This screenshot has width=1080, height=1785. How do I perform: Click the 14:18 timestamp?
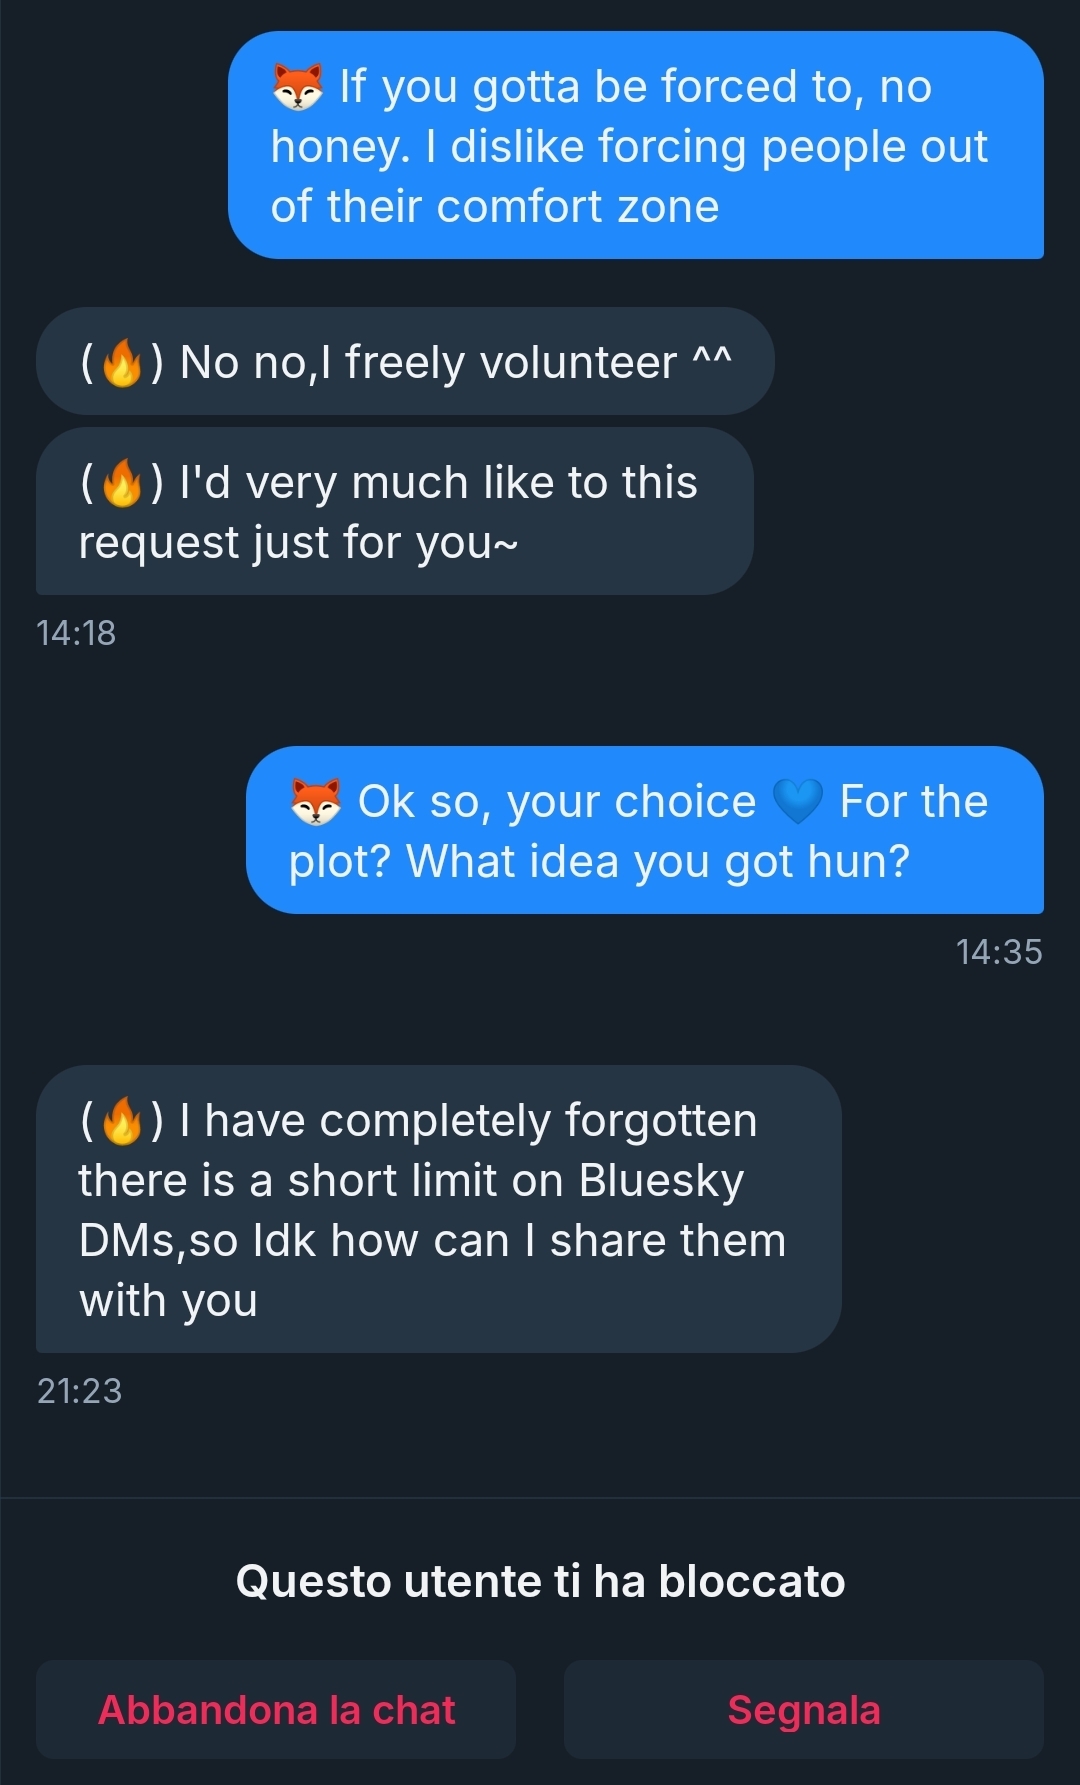point(76,633)
